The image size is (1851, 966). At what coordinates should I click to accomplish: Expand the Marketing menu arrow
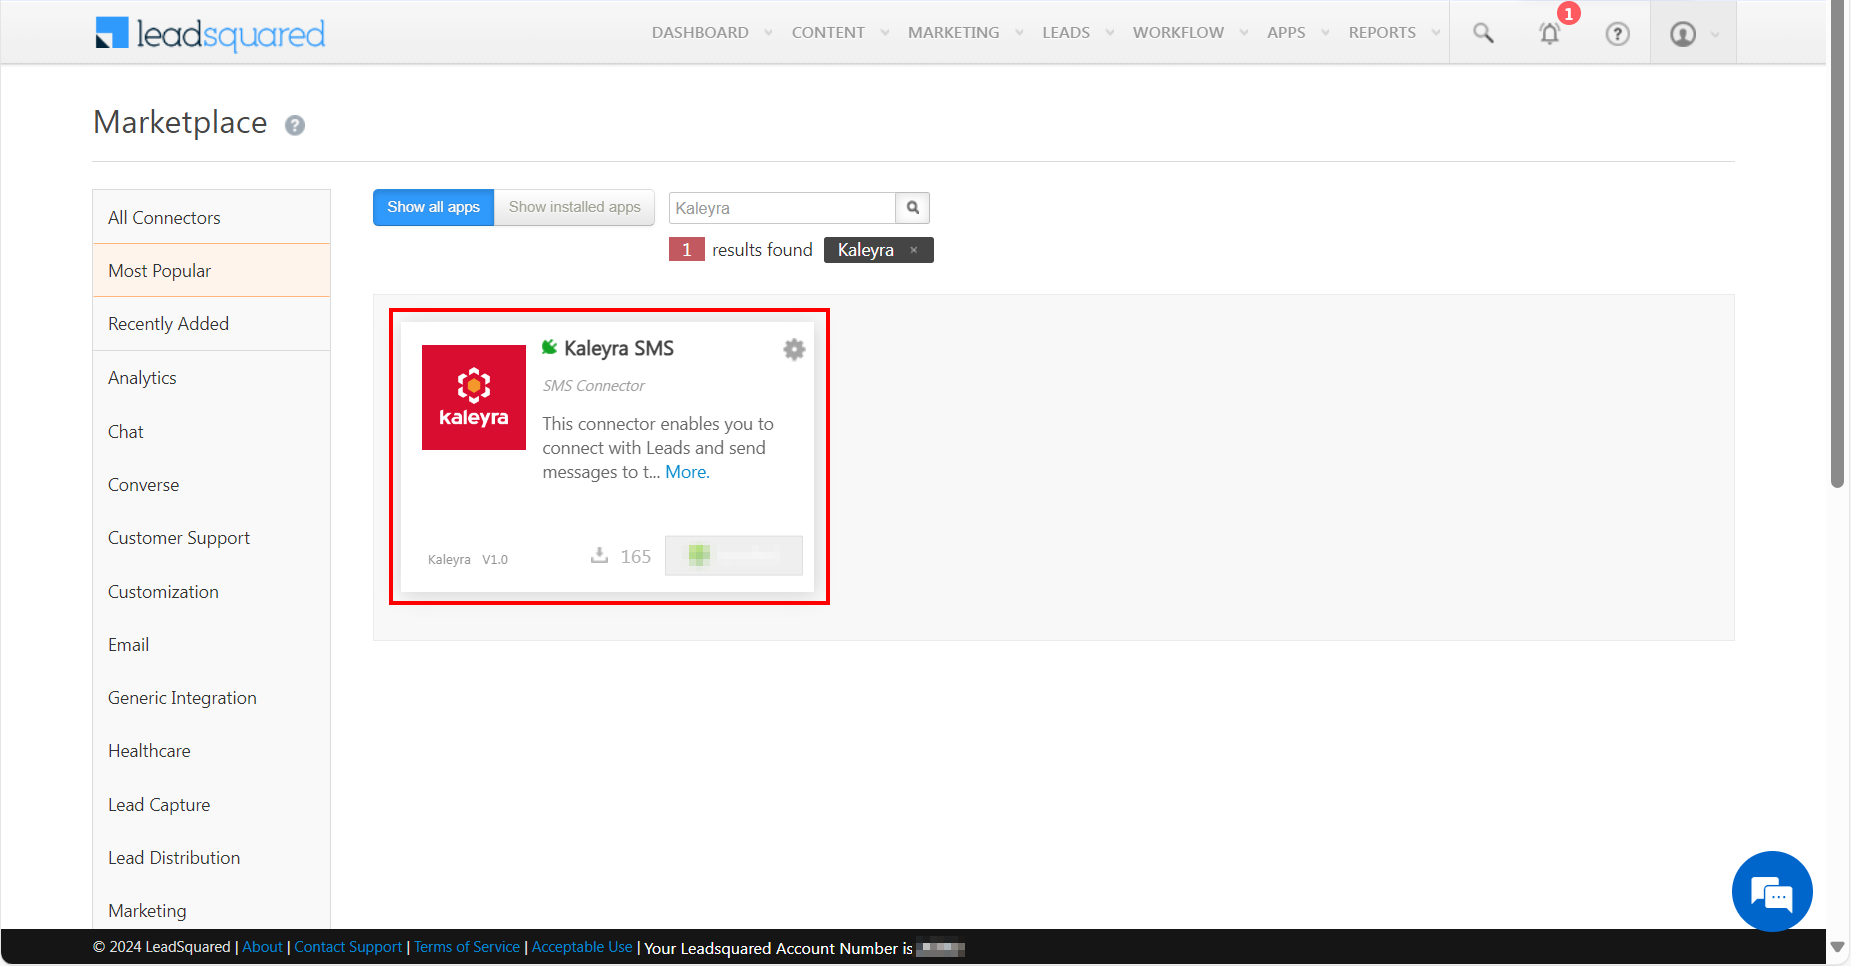1019,33
